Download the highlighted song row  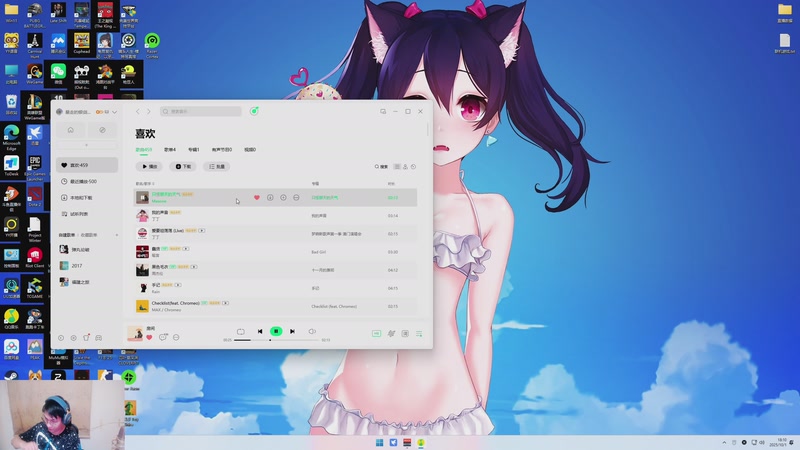pos(270,197)
